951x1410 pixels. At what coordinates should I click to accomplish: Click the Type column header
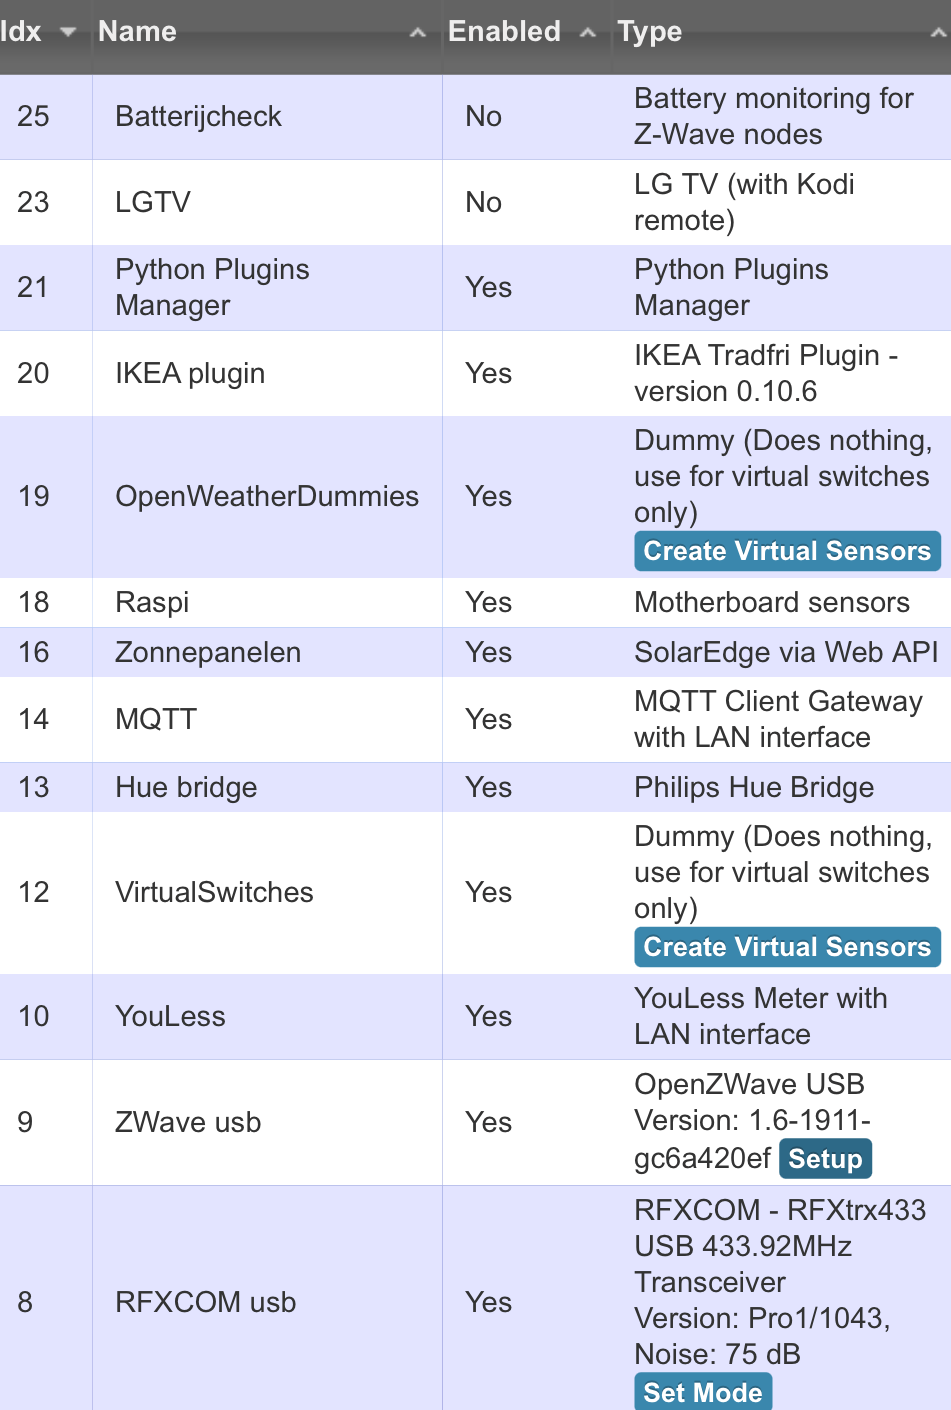coord(650,32)
